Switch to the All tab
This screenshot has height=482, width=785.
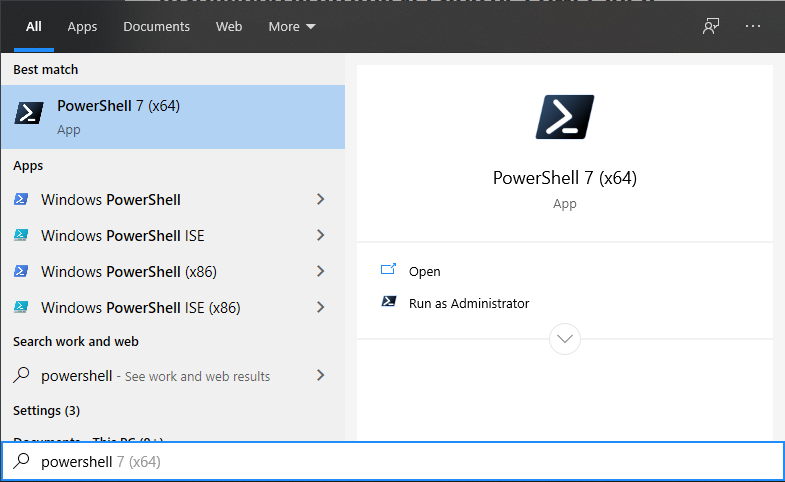[34, 27]
